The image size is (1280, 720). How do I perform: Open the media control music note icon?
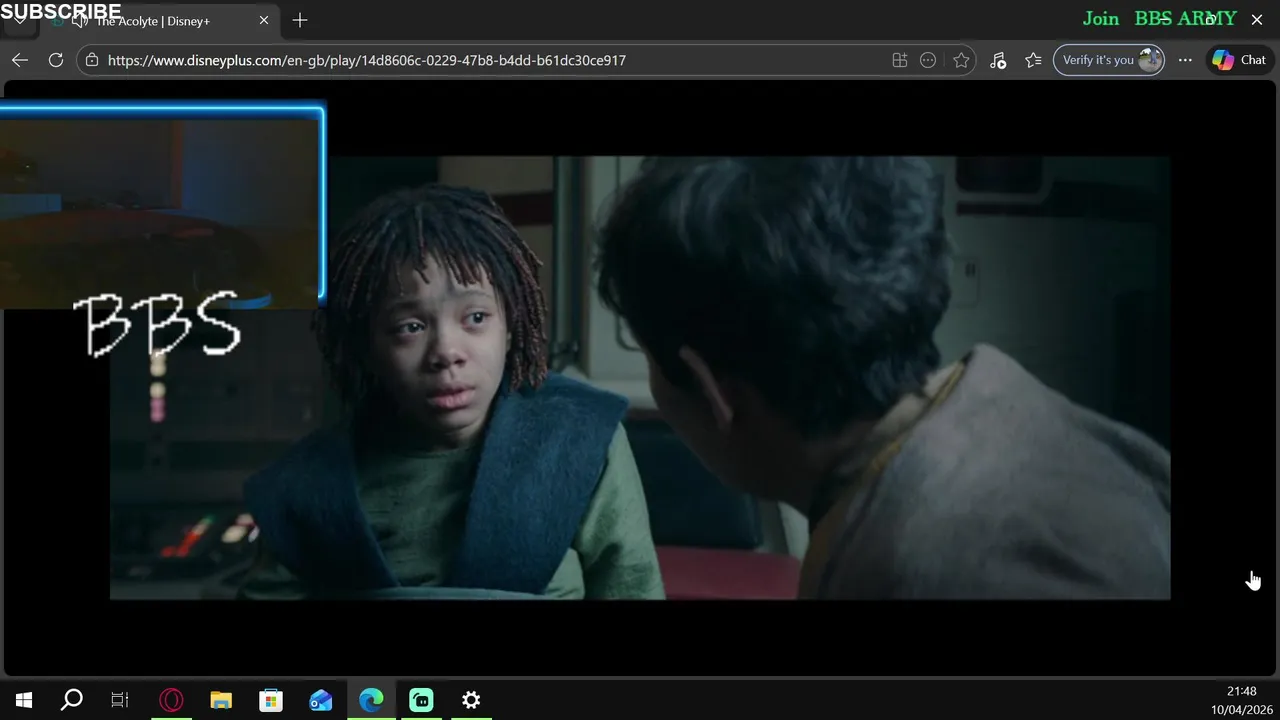click(998, 60)
